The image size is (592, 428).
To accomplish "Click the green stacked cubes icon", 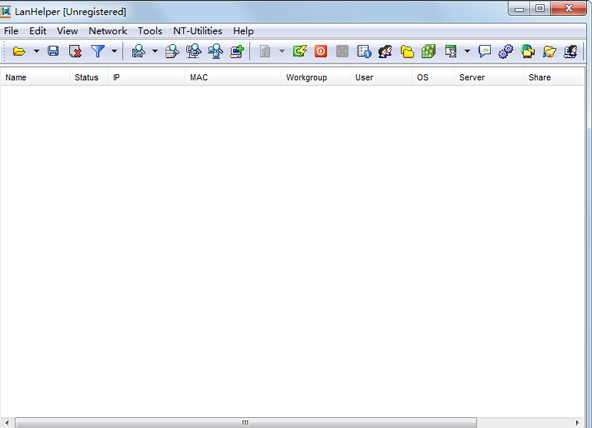I will (429, 51).
